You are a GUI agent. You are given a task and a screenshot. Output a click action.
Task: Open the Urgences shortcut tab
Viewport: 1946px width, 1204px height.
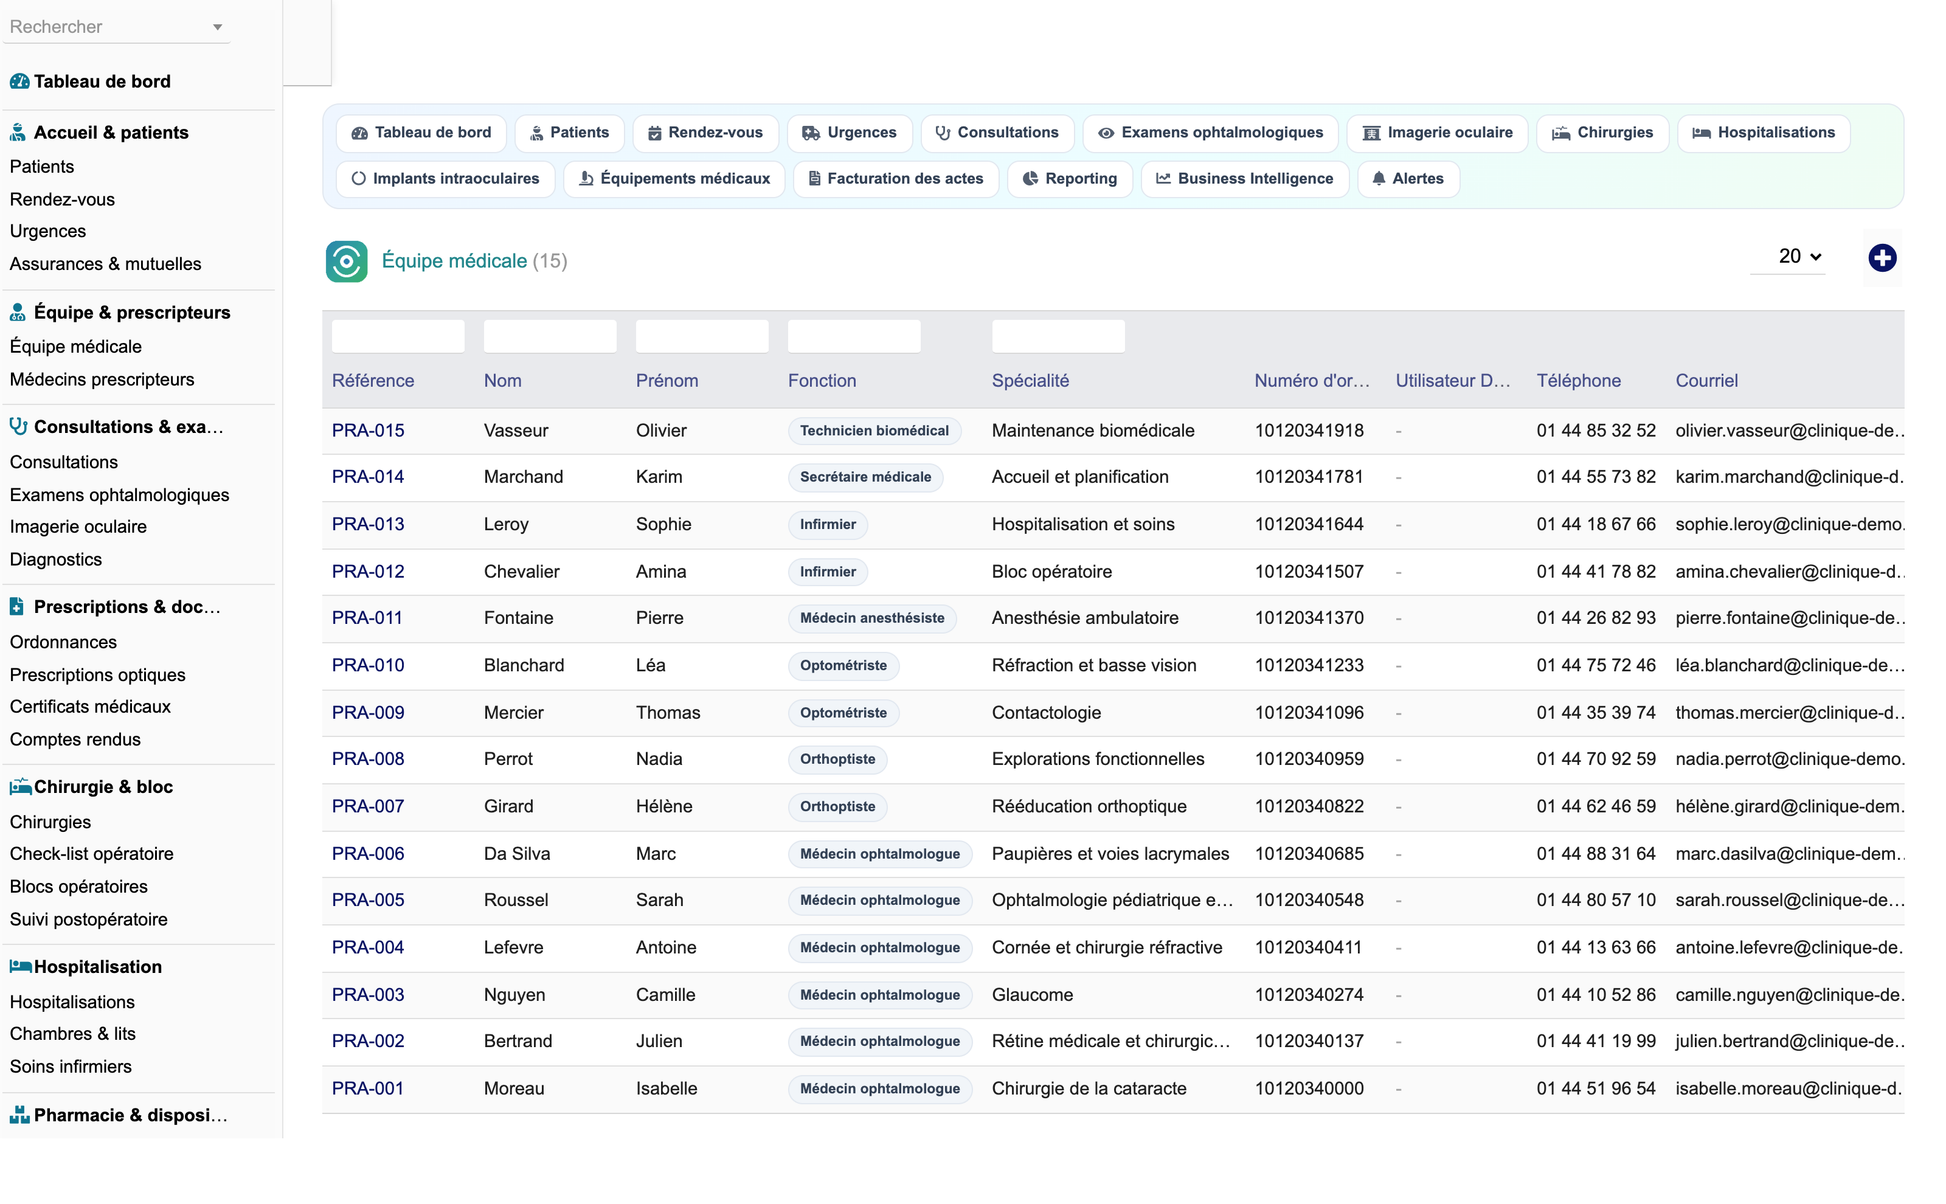849,132
